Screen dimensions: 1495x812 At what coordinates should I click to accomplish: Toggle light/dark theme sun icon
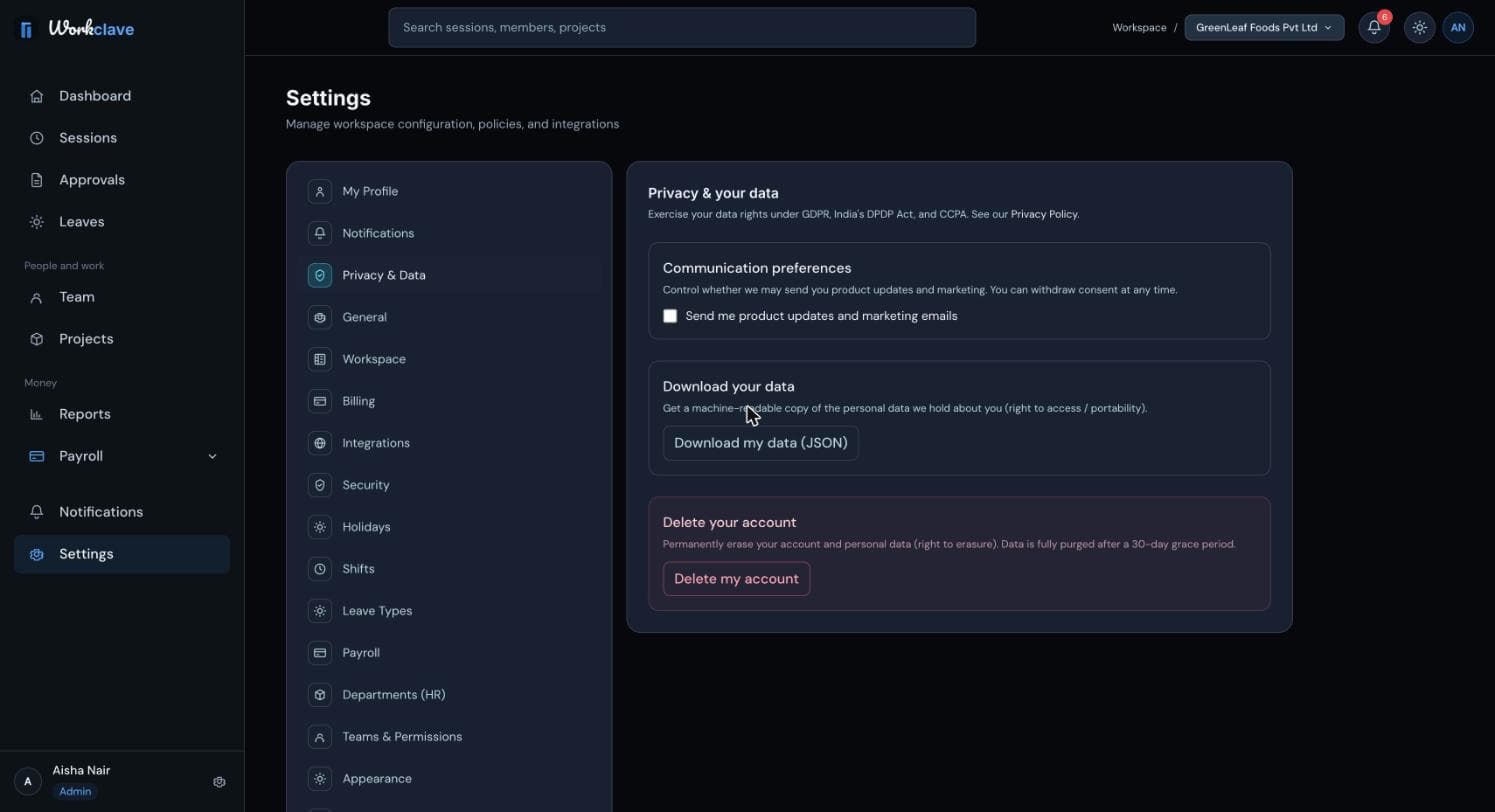click(1419, 28)
